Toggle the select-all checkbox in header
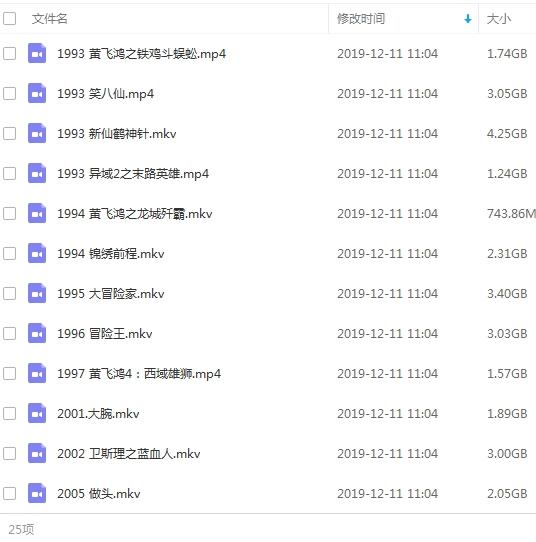536x542 pixels. [9, 19]
